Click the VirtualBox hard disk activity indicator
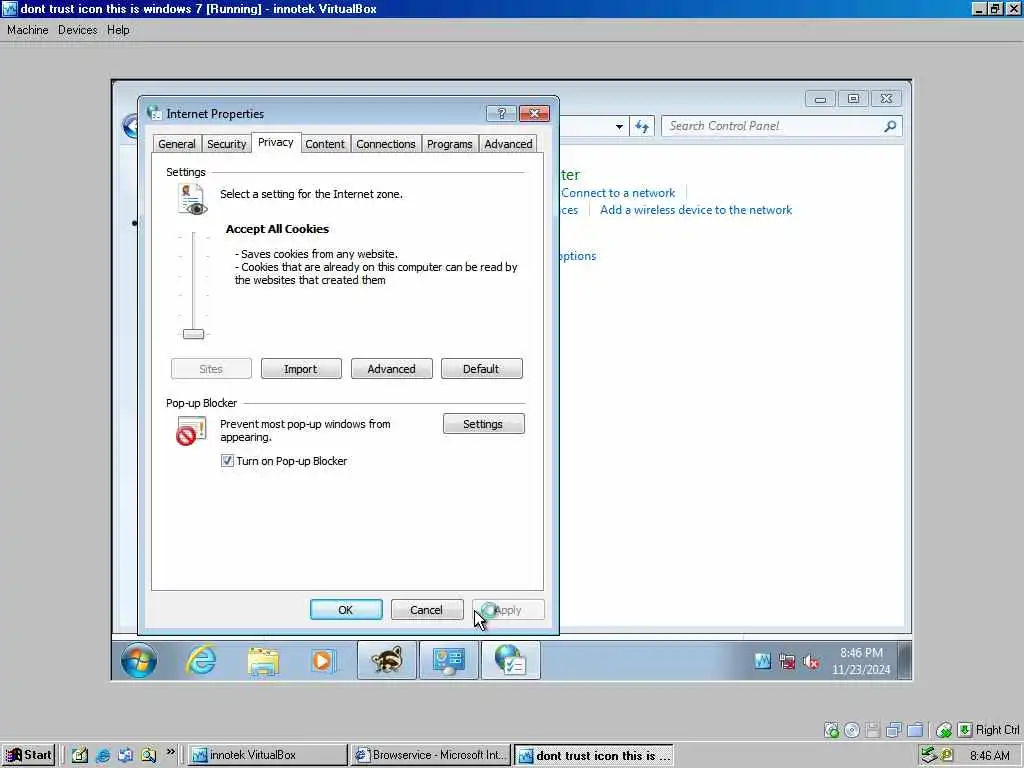 point(831,730)
